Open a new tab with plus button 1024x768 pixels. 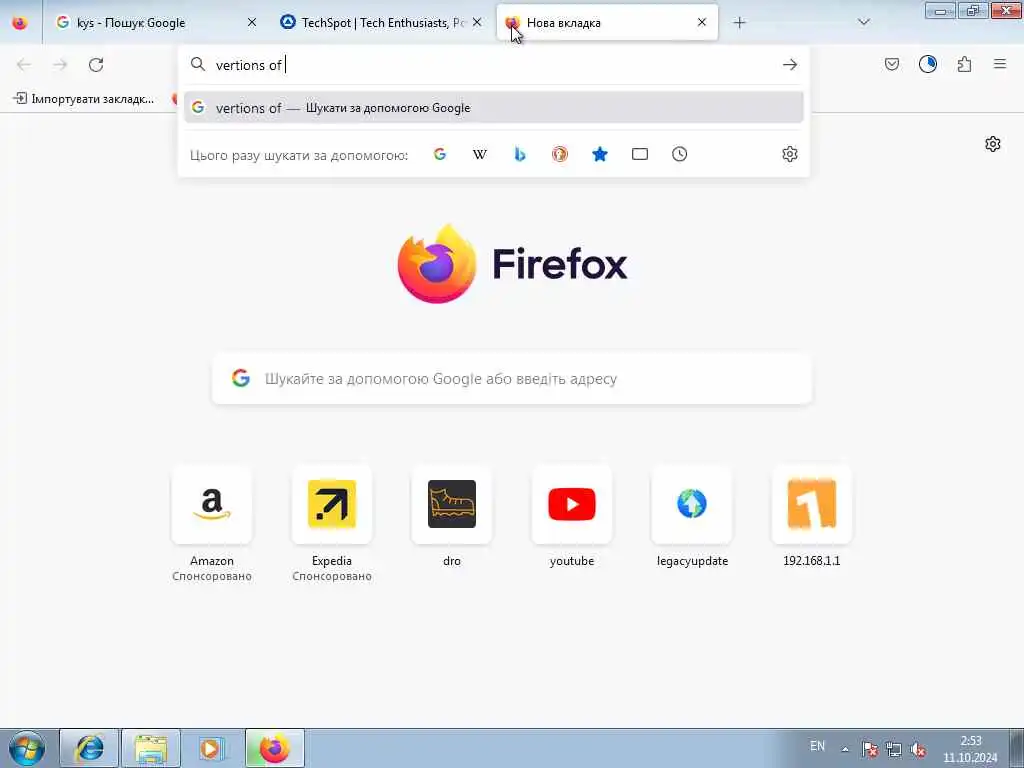[x=739, y=23]
